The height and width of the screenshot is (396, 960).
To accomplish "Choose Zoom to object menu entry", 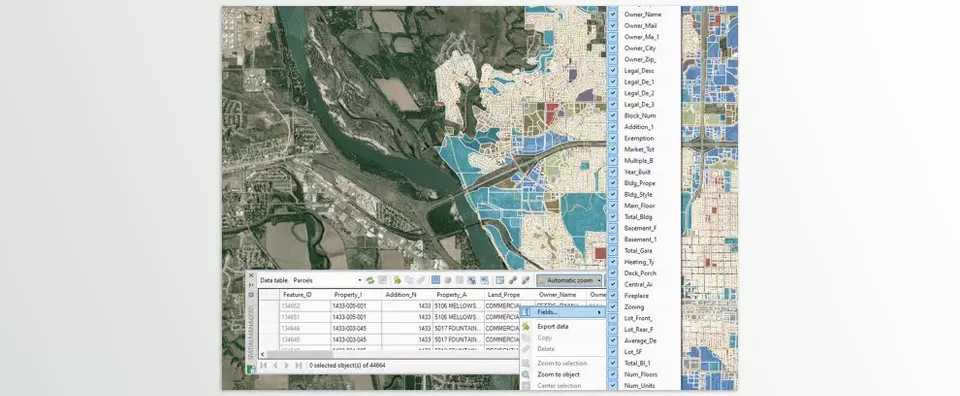I will coord(558,375).
